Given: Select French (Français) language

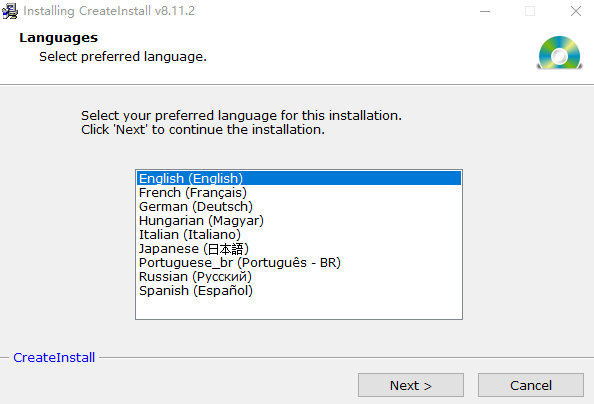Looking at the screenshot, I should pyautogui.click(x=299, y=192).
